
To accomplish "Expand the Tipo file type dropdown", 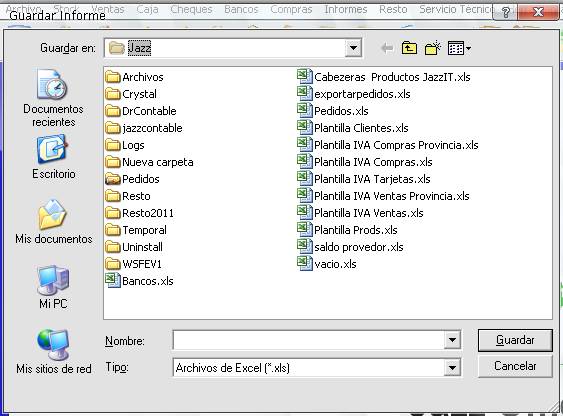I will point(452,368).
